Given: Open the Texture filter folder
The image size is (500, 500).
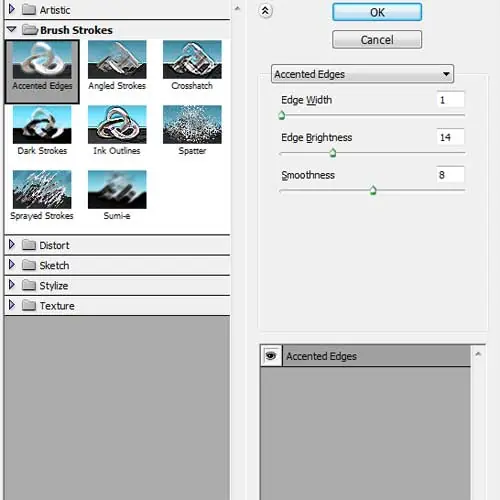Looking at the screenshot, I should [x=12, y=305].
